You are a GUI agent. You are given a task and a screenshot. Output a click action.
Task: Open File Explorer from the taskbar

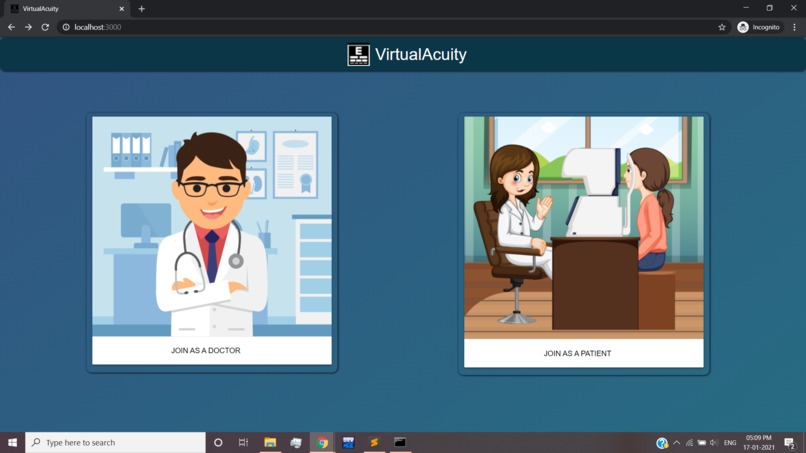click(x=270, y=443)
